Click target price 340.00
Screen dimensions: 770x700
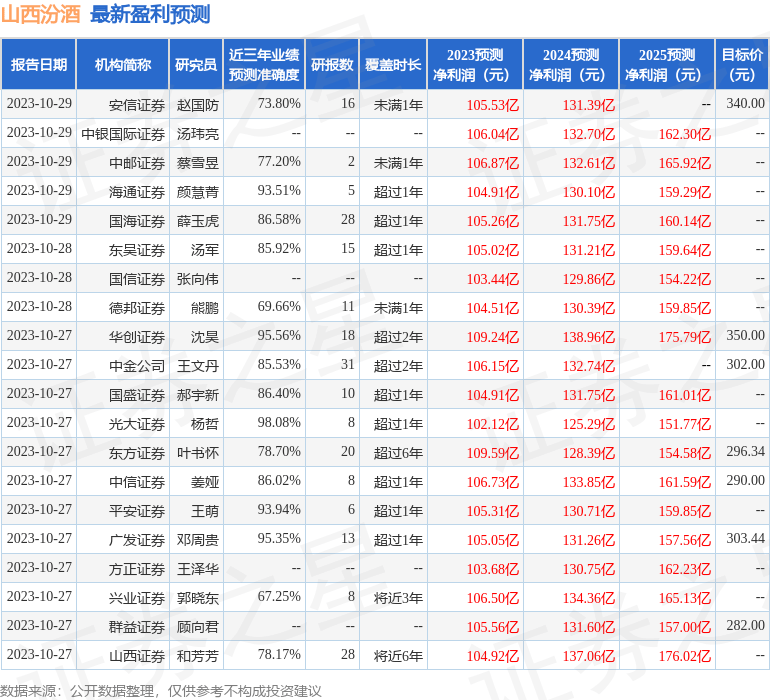745,103
